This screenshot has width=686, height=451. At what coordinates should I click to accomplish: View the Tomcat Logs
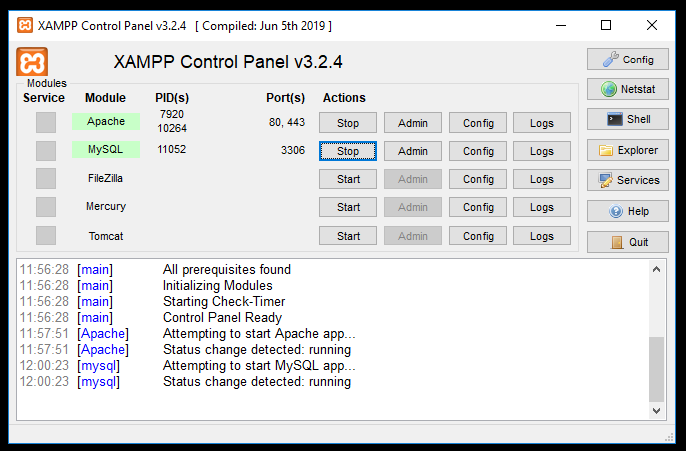pyautogui.click(x=542, y=236)
